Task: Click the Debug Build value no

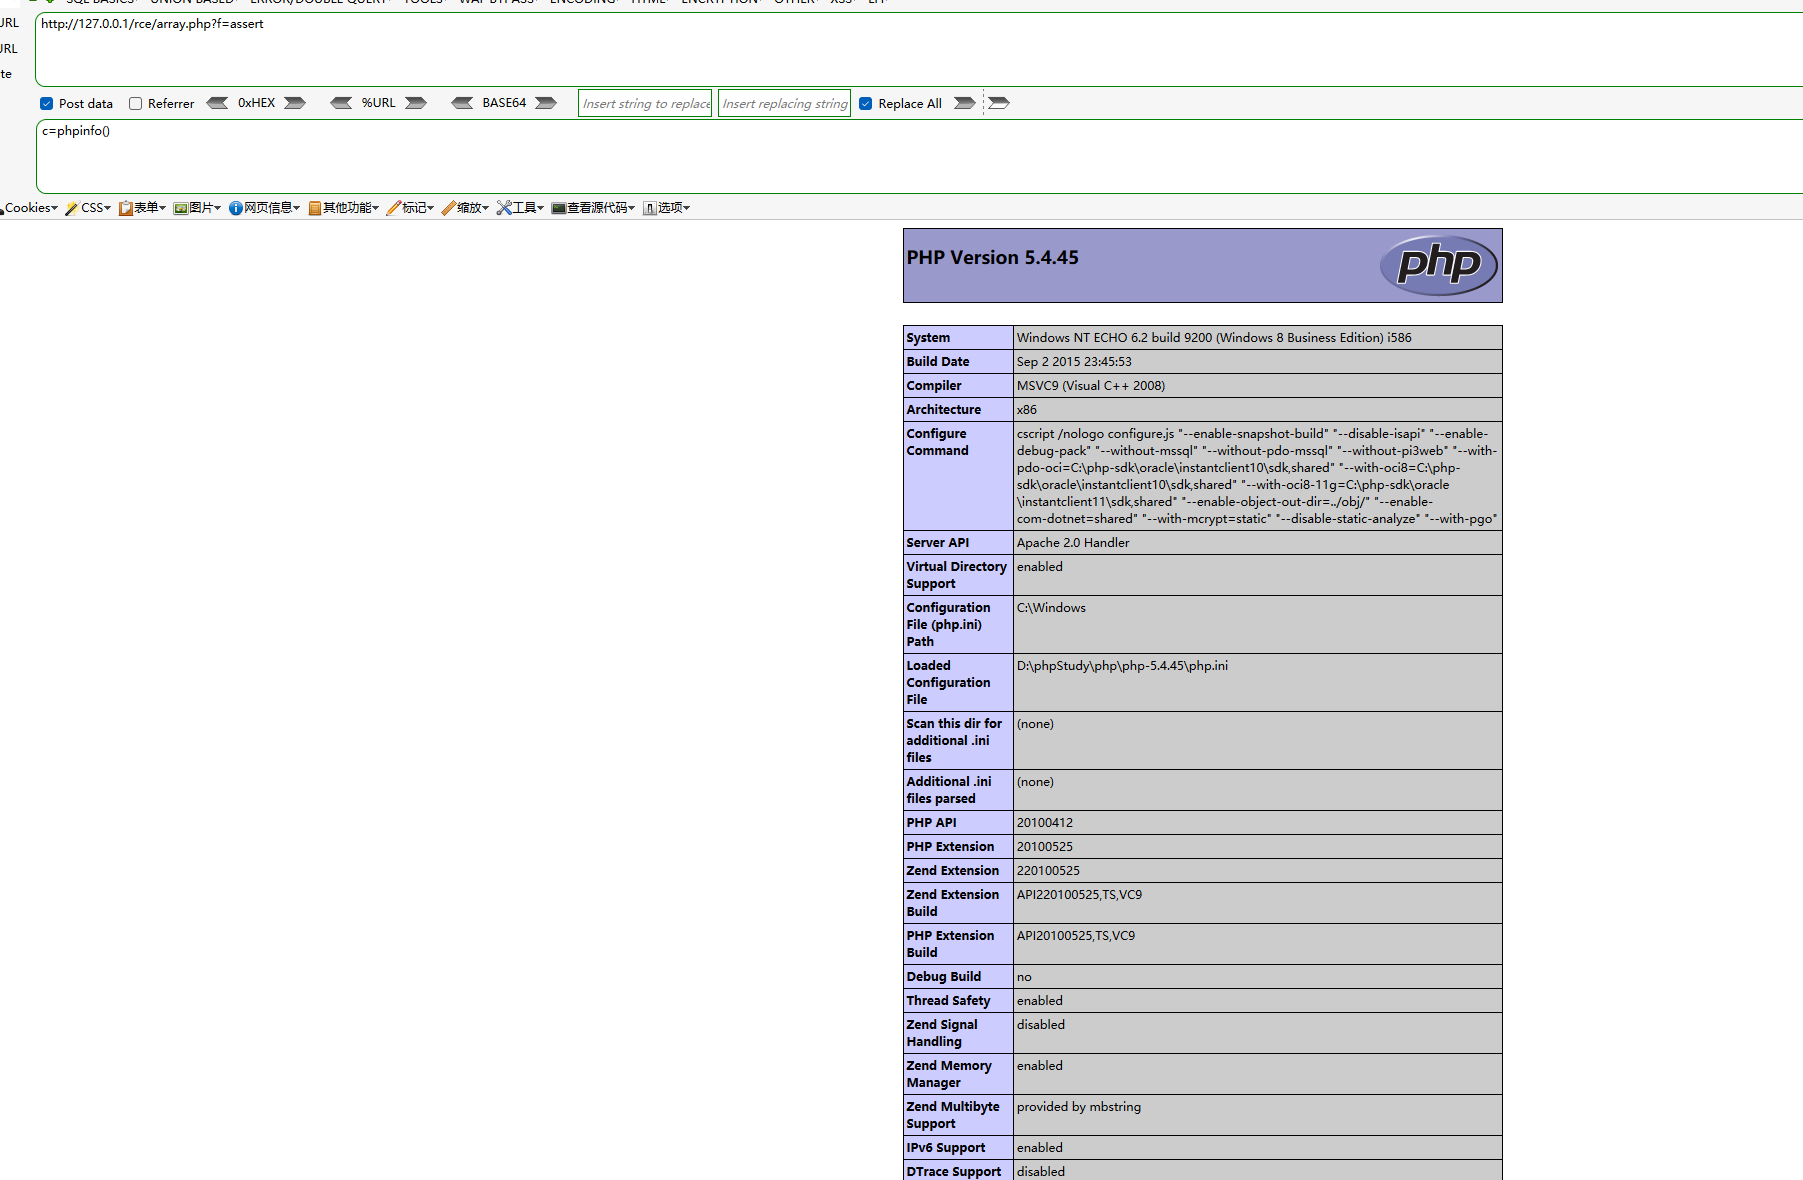Action: pos(1024,977)
